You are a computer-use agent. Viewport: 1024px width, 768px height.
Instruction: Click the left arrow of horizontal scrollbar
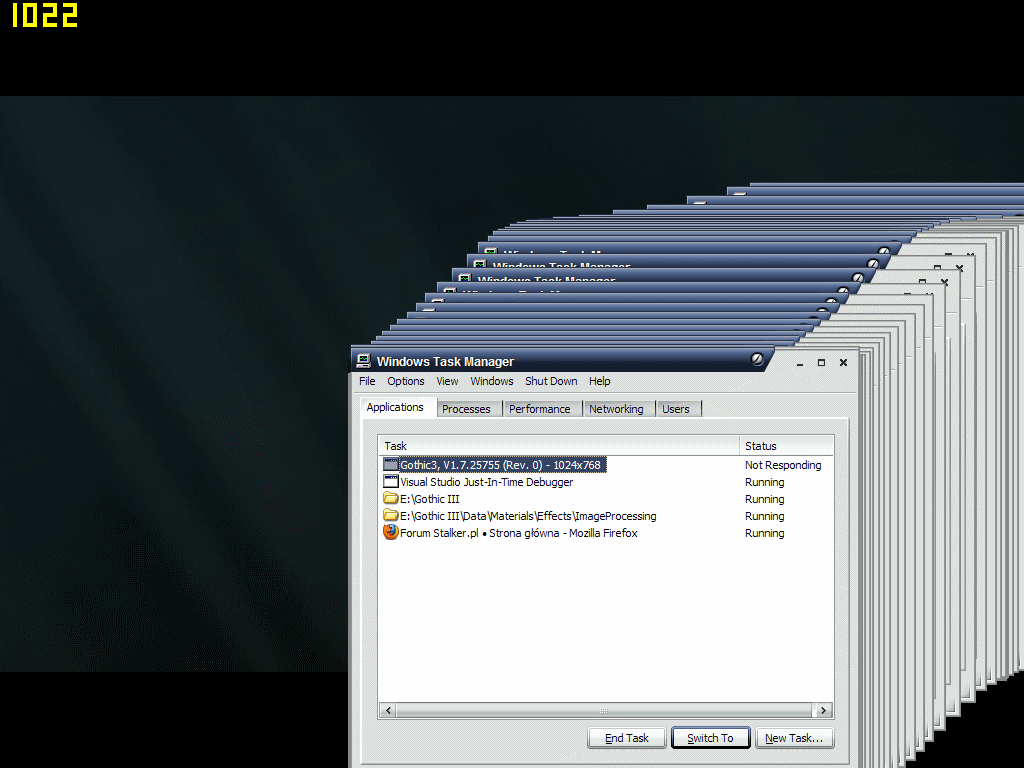pyautogui.click(x=388, y=711)
